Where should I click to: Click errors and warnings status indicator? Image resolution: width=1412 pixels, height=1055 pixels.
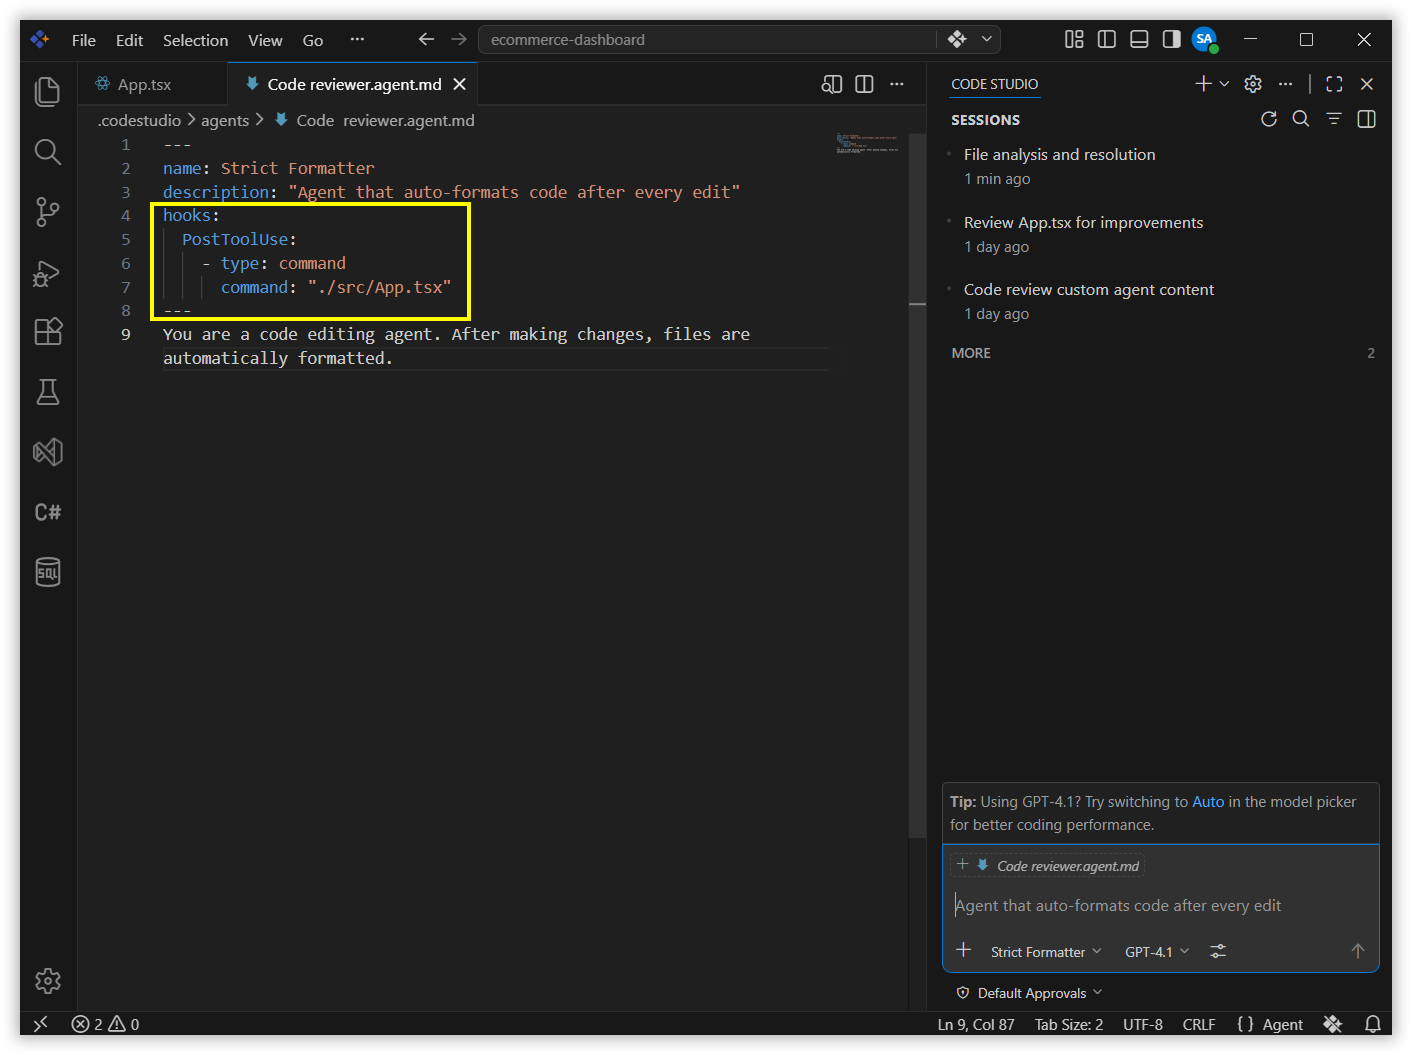(x=106, y=1024)
